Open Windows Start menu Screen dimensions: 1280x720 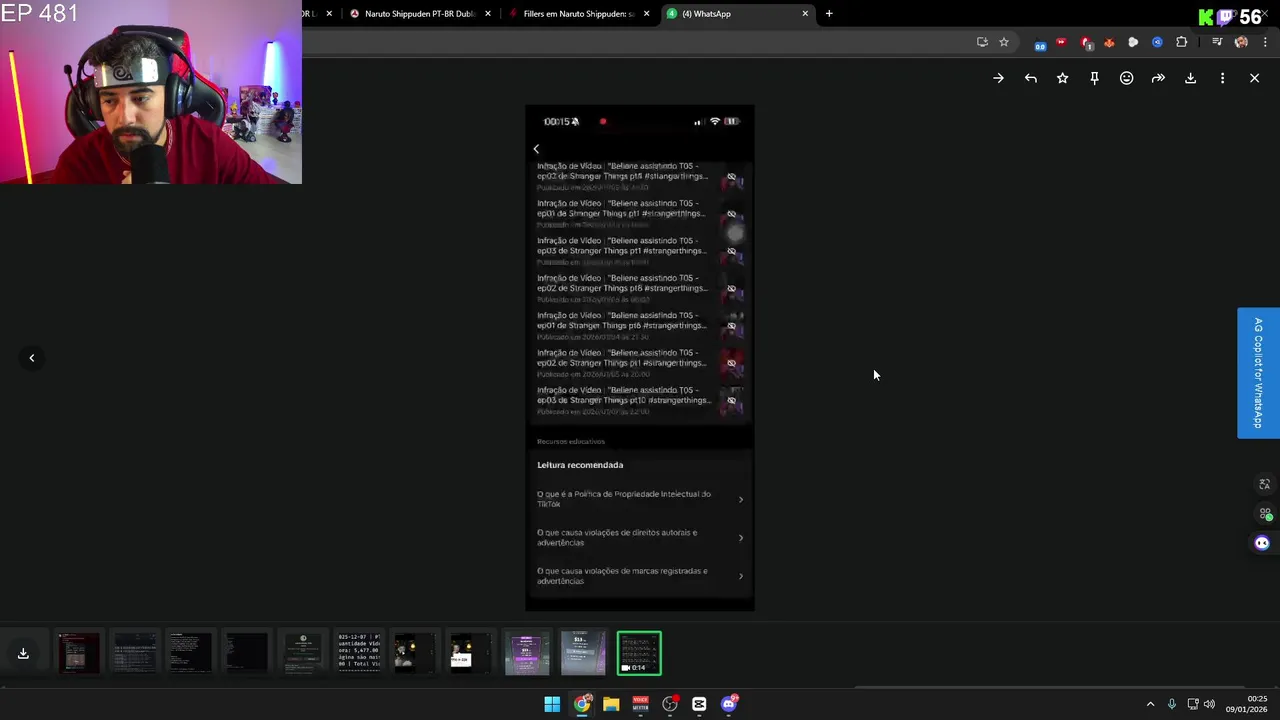coord(552,704)
